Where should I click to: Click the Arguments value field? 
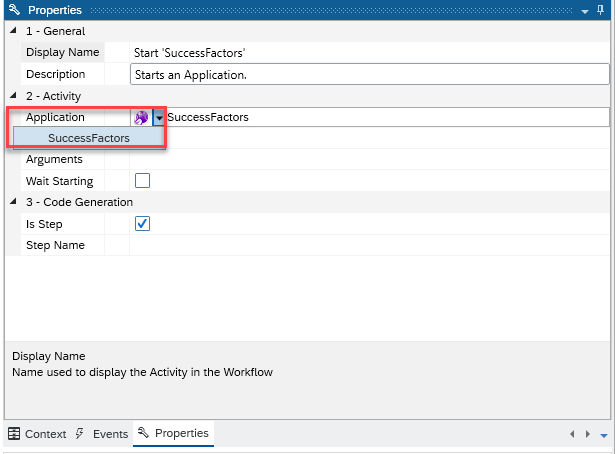point(369,159)
